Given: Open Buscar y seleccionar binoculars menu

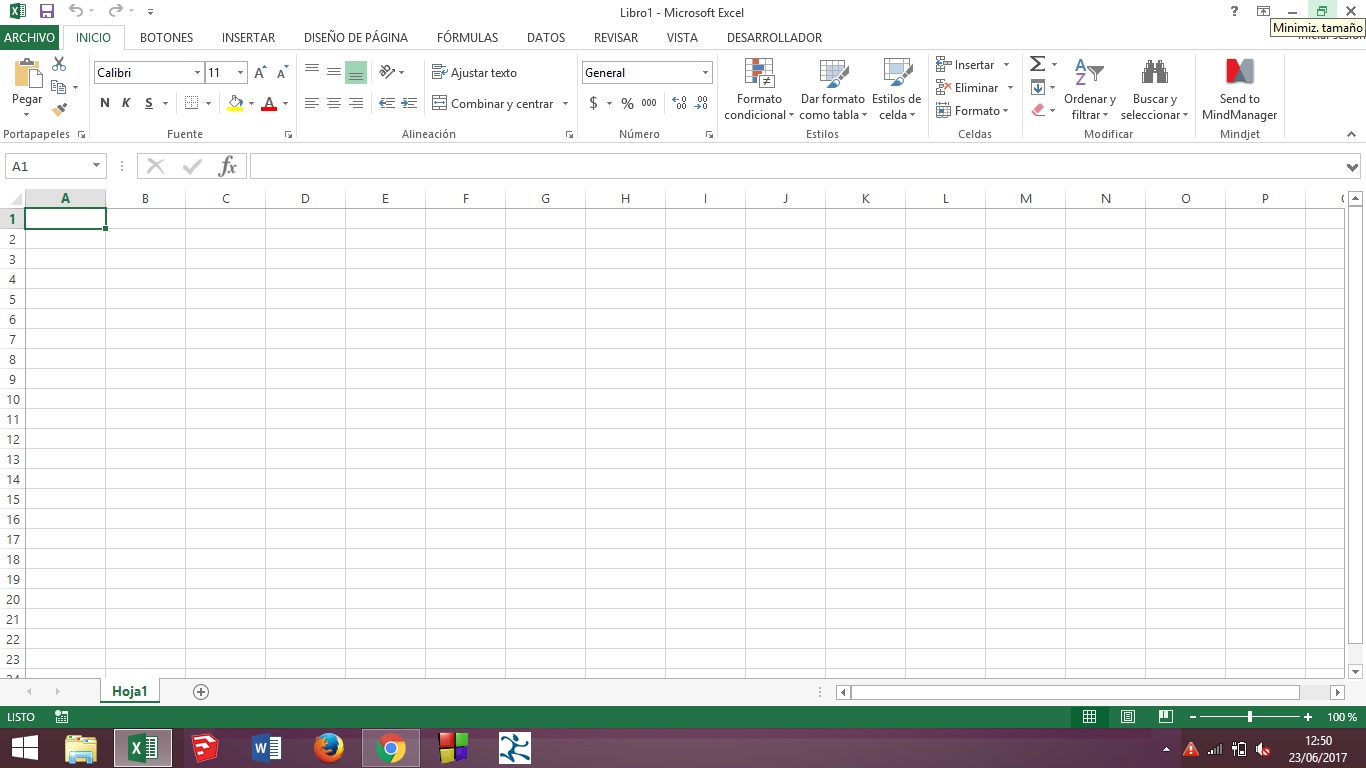Looking at the screenshot, I should point(1155,89).
